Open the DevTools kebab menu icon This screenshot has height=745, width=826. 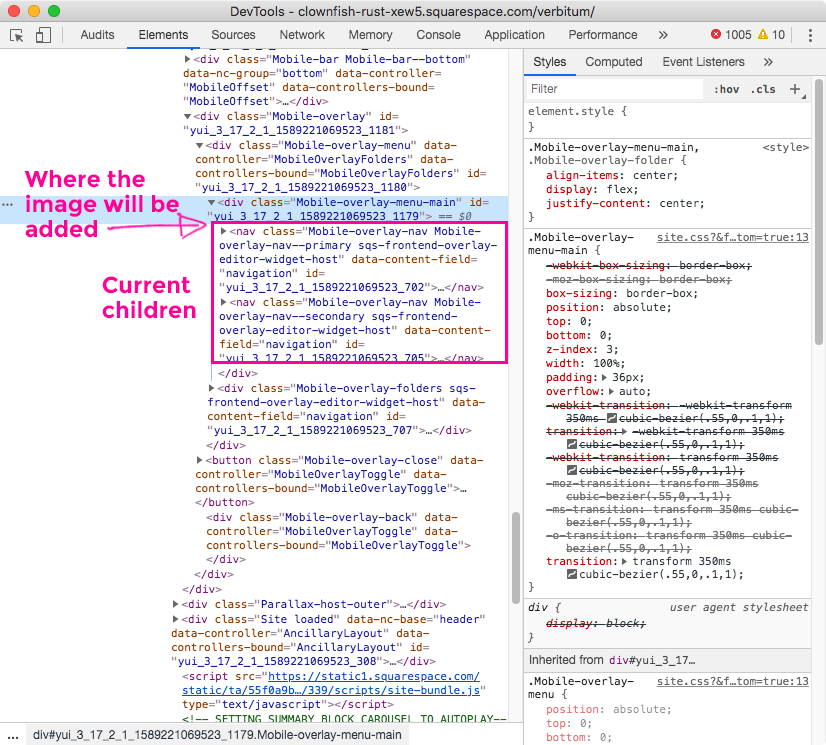coord(810,35)
